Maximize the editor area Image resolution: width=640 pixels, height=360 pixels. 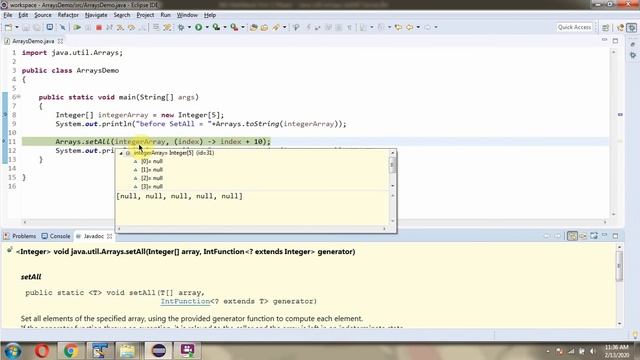(x=615, y=40)
